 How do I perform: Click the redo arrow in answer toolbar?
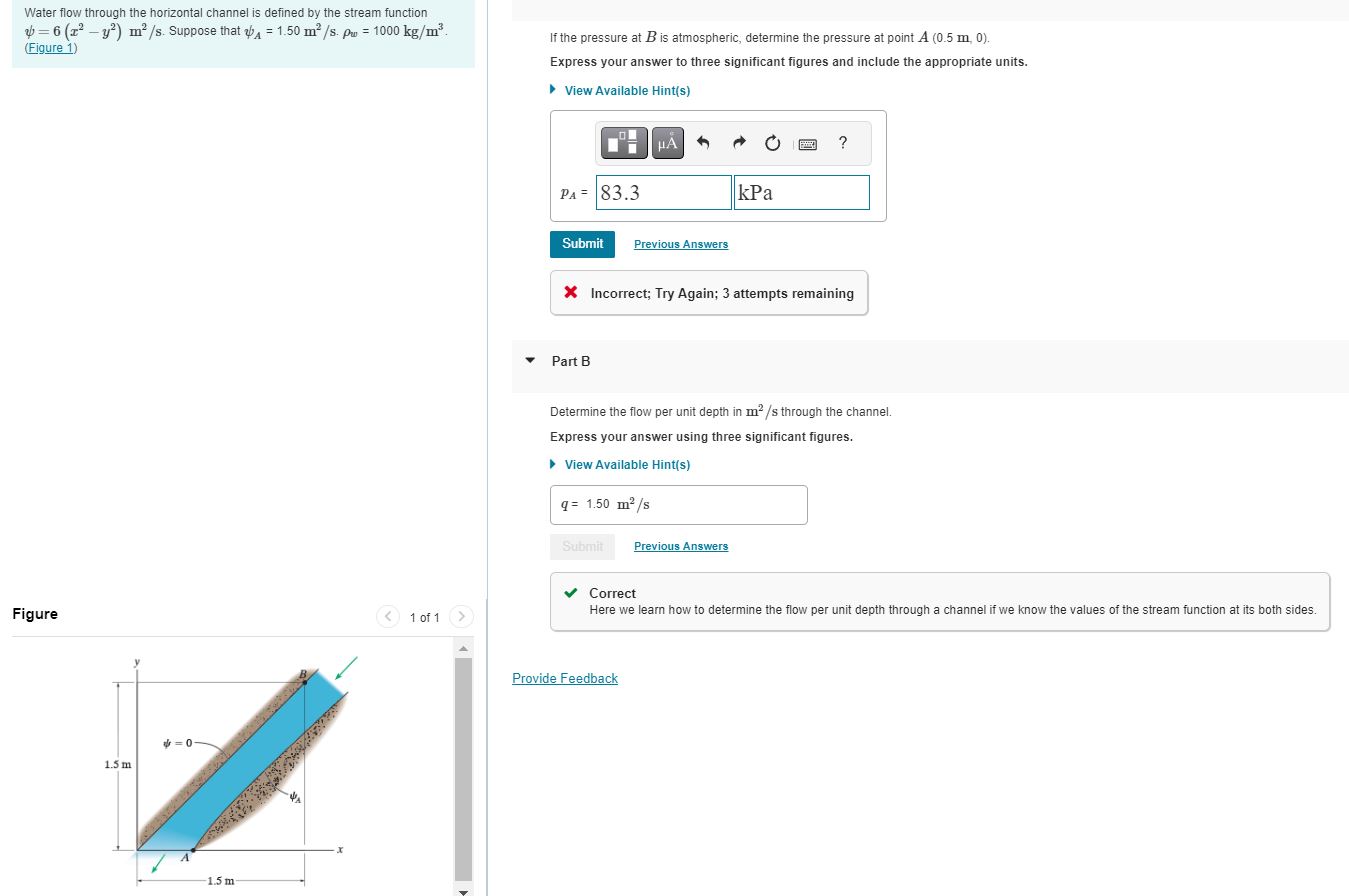click(738, 143)
